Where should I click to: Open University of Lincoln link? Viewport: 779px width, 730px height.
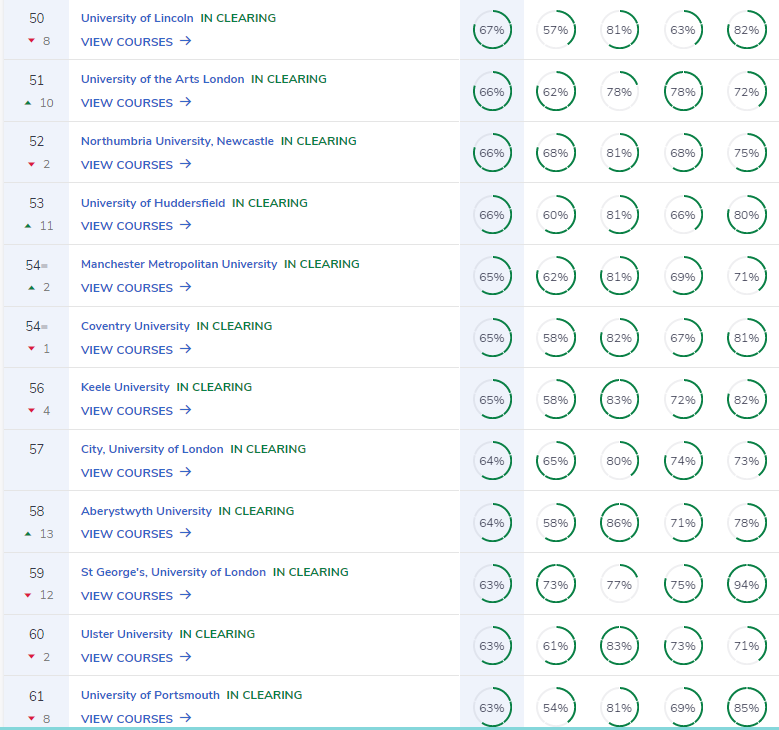[137, 18]
